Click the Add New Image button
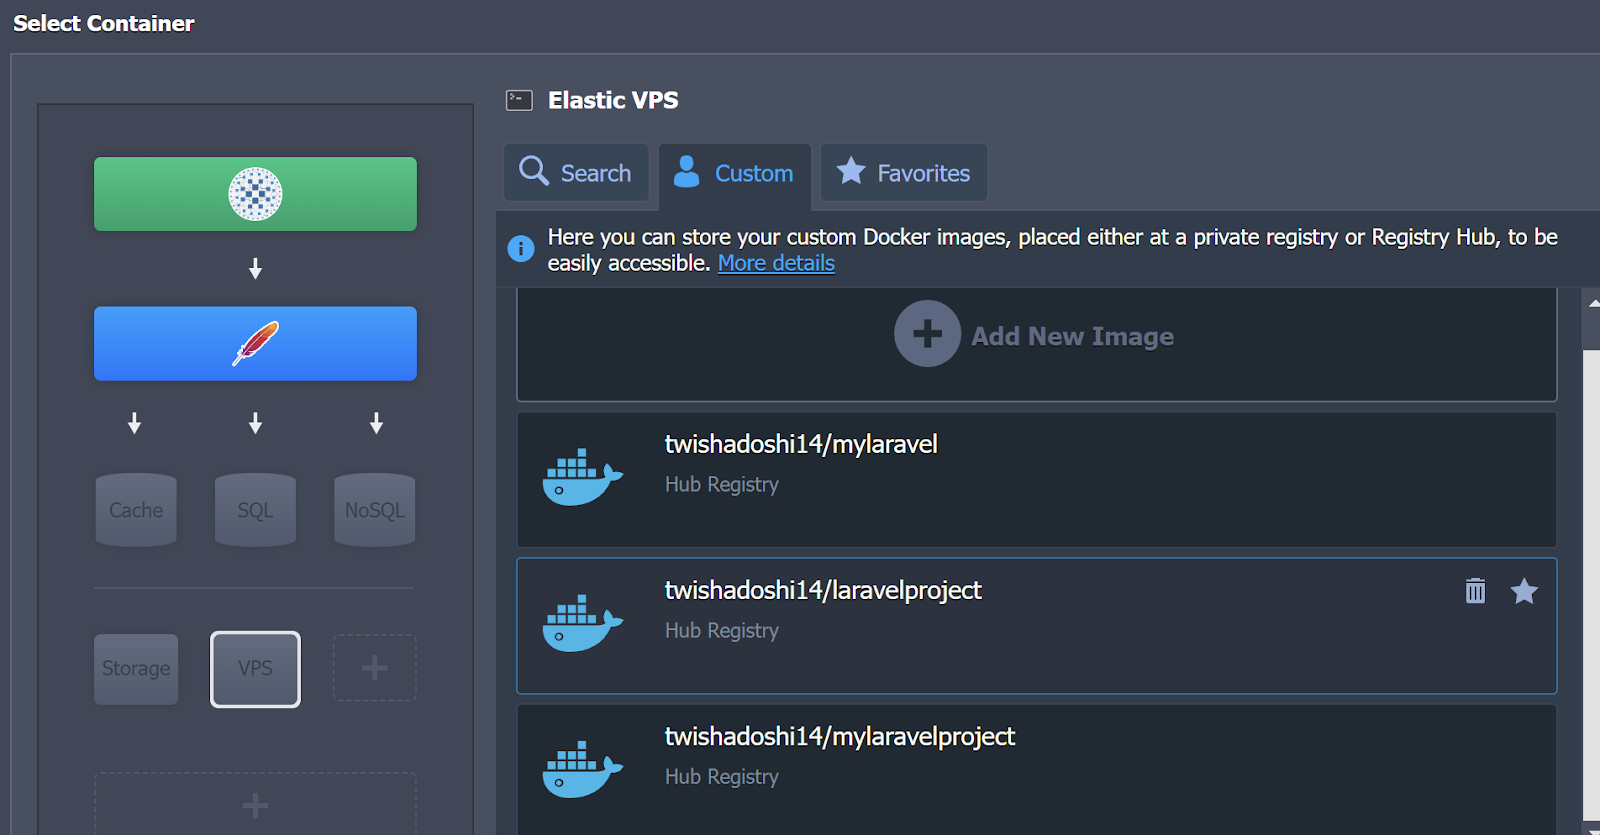Image resolution: width=1600 pixels, height=835 pixels. (1035, 336)
